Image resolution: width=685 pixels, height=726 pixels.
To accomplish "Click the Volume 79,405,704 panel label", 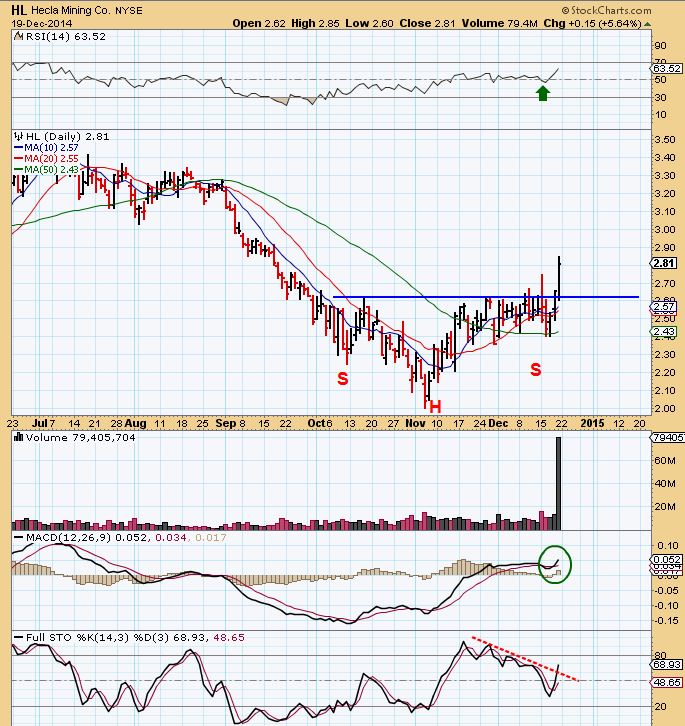I will (x=81, y=437).
